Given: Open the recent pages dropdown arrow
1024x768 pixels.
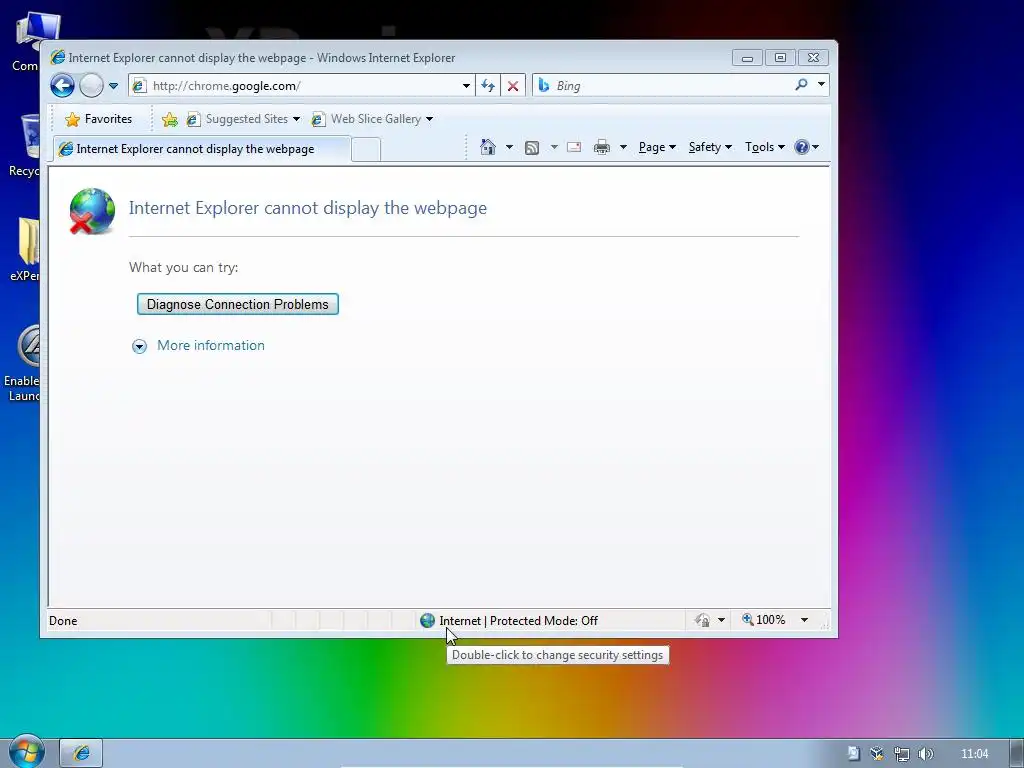Looking at the screenshot, I should 113,86.
